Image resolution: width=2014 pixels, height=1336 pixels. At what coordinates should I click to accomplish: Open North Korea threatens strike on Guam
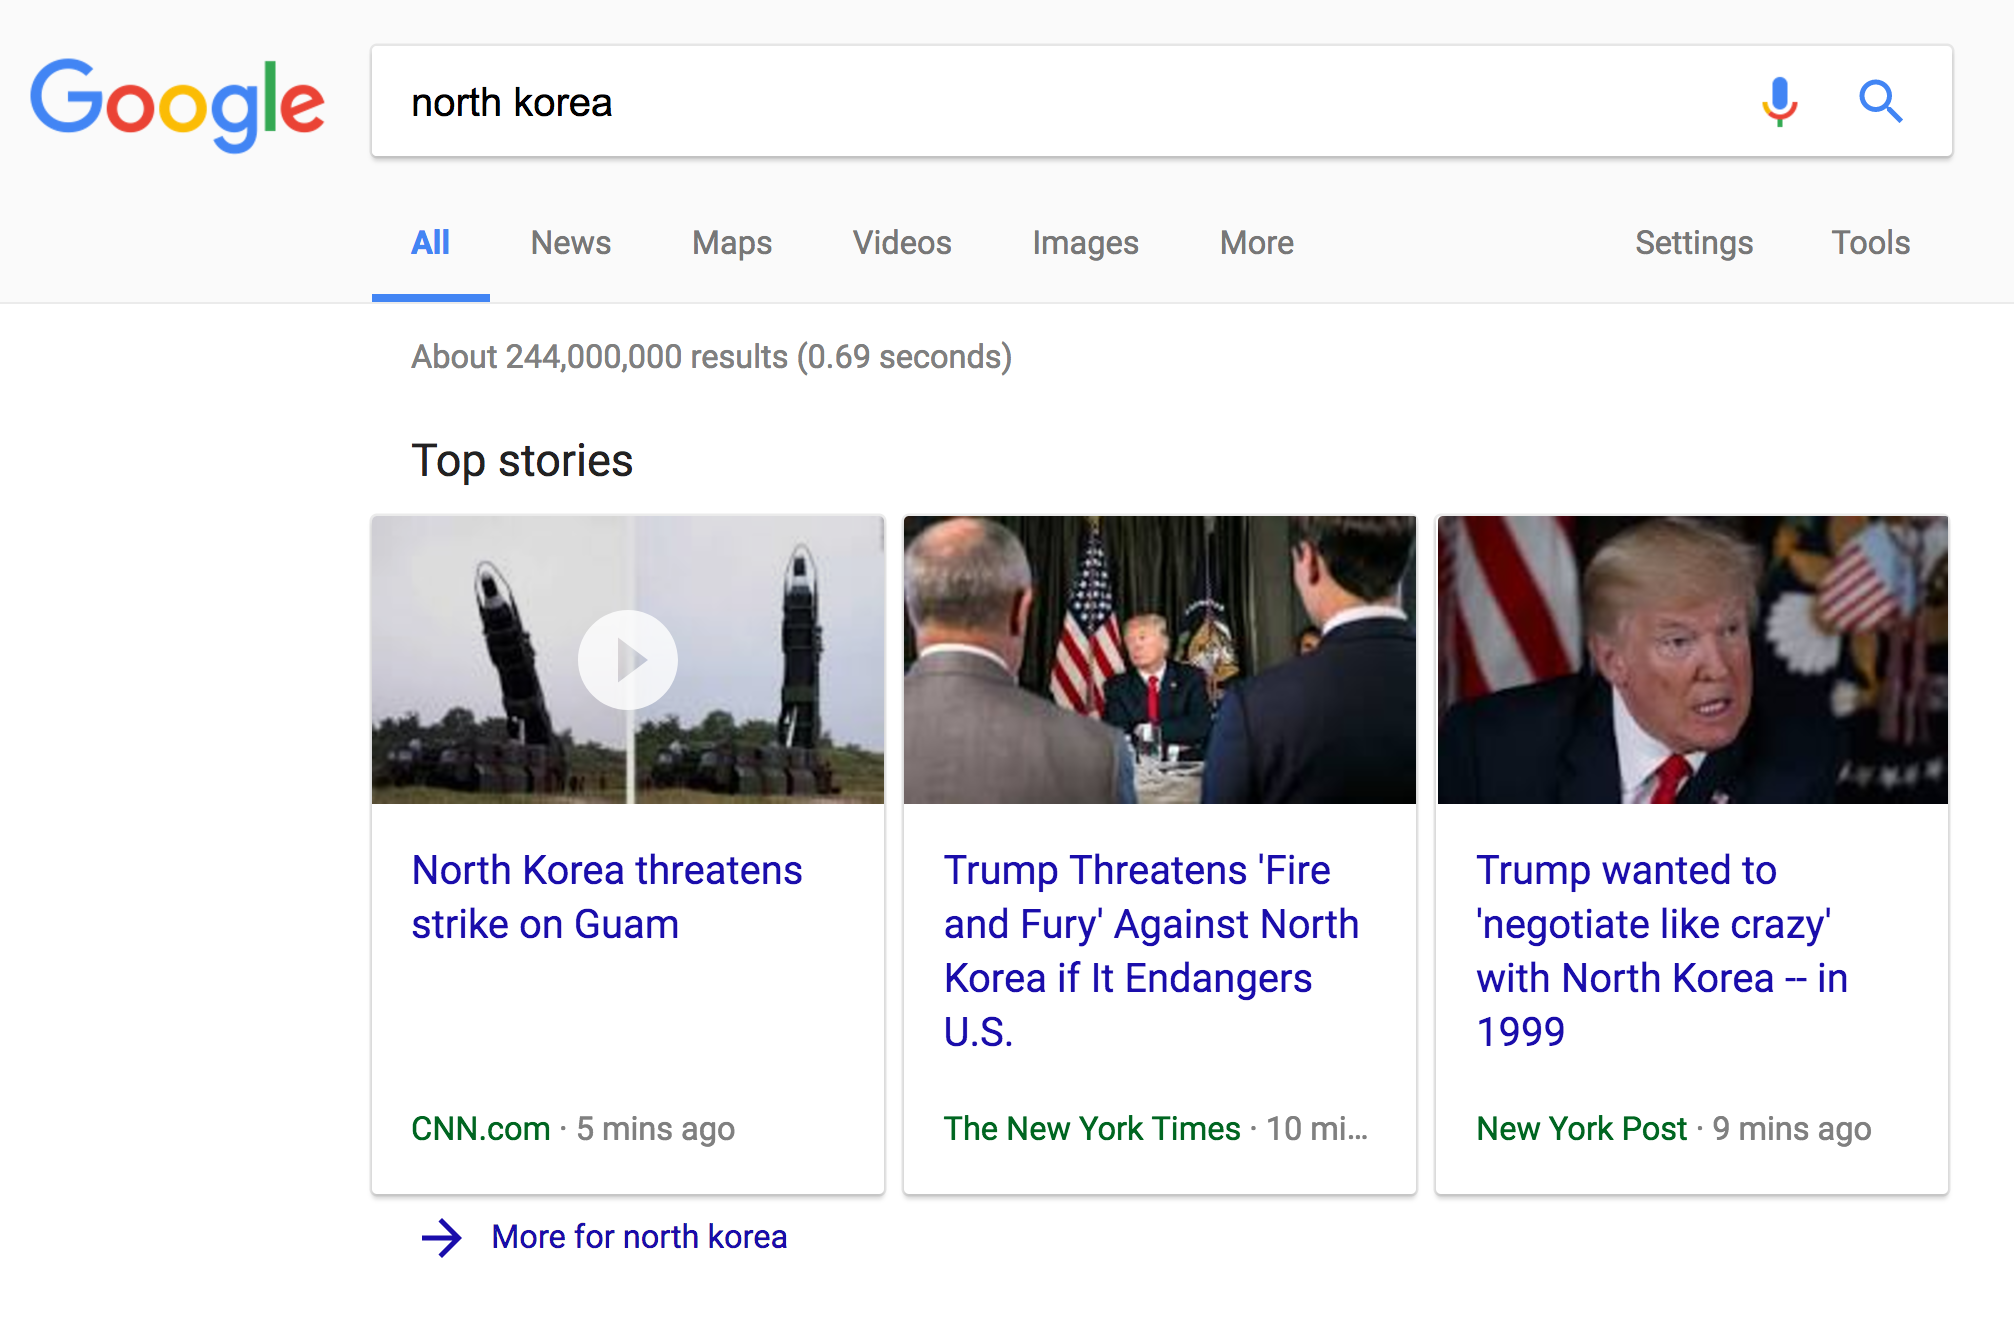(606, 897)
